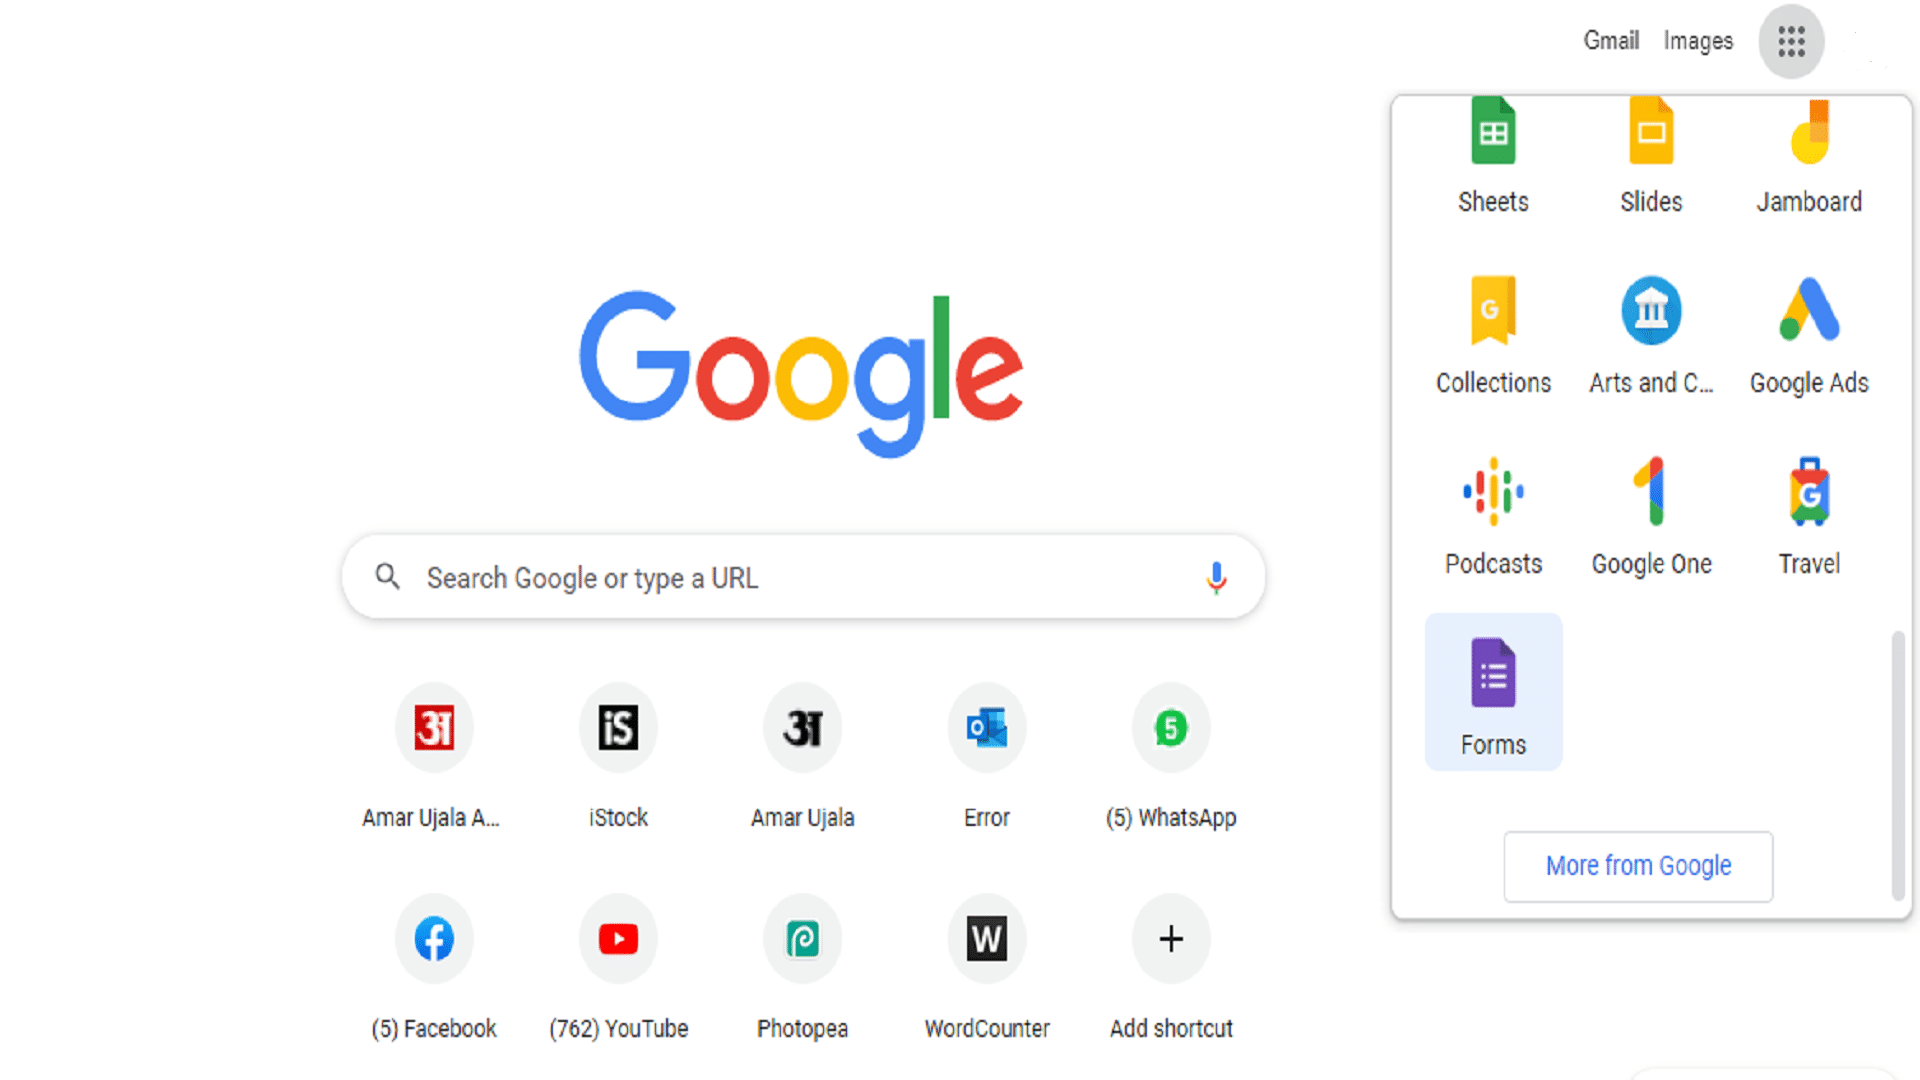The width and height of the screenshot is (1920, 1080).
Task: Go to Gmail
Action: [1611, 40]
